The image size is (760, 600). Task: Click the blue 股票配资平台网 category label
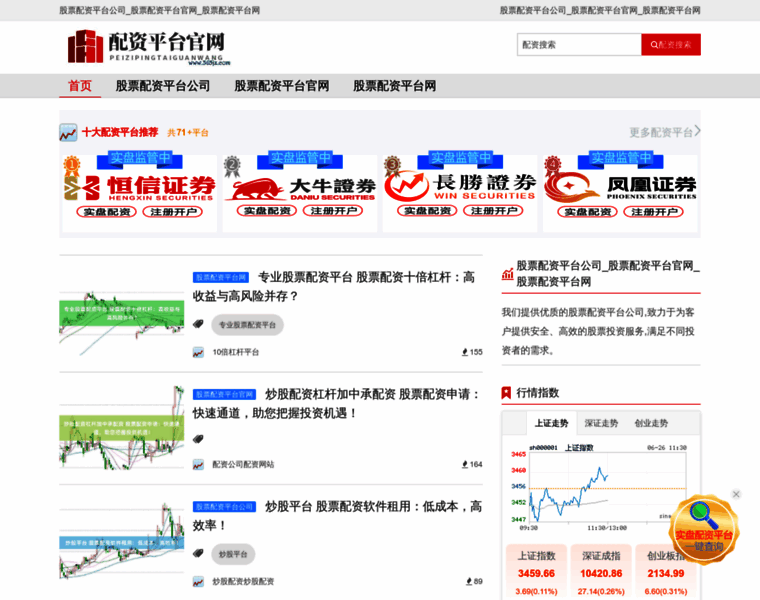point(221,277)
